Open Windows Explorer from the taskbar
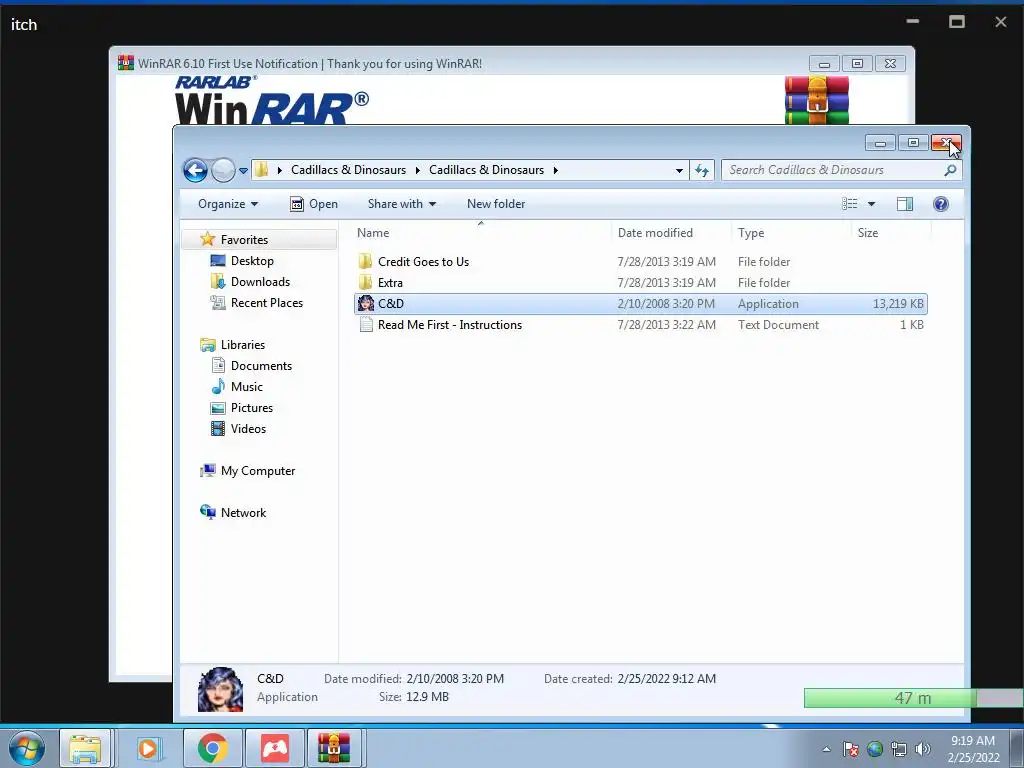 click(x=86, y=748)
